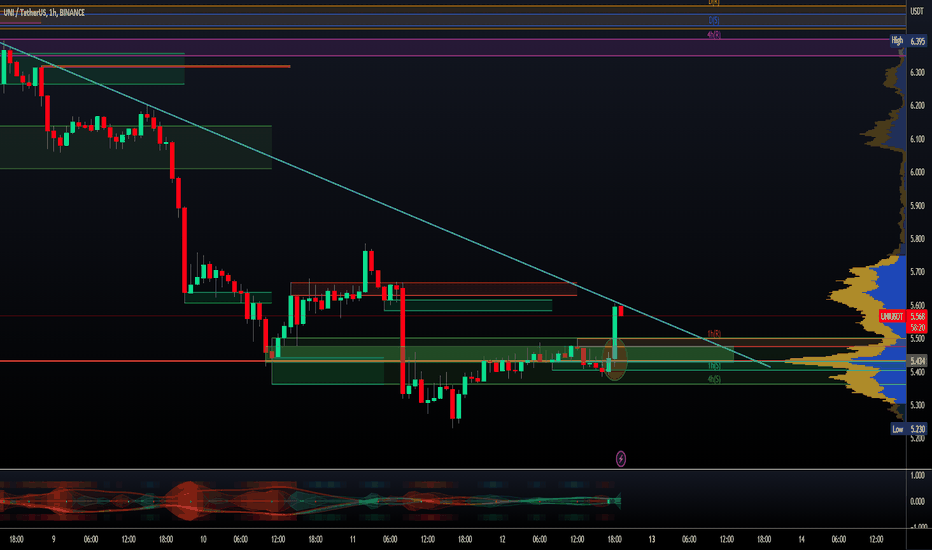Click the 58:20 countdown timer label

(918, 328)
